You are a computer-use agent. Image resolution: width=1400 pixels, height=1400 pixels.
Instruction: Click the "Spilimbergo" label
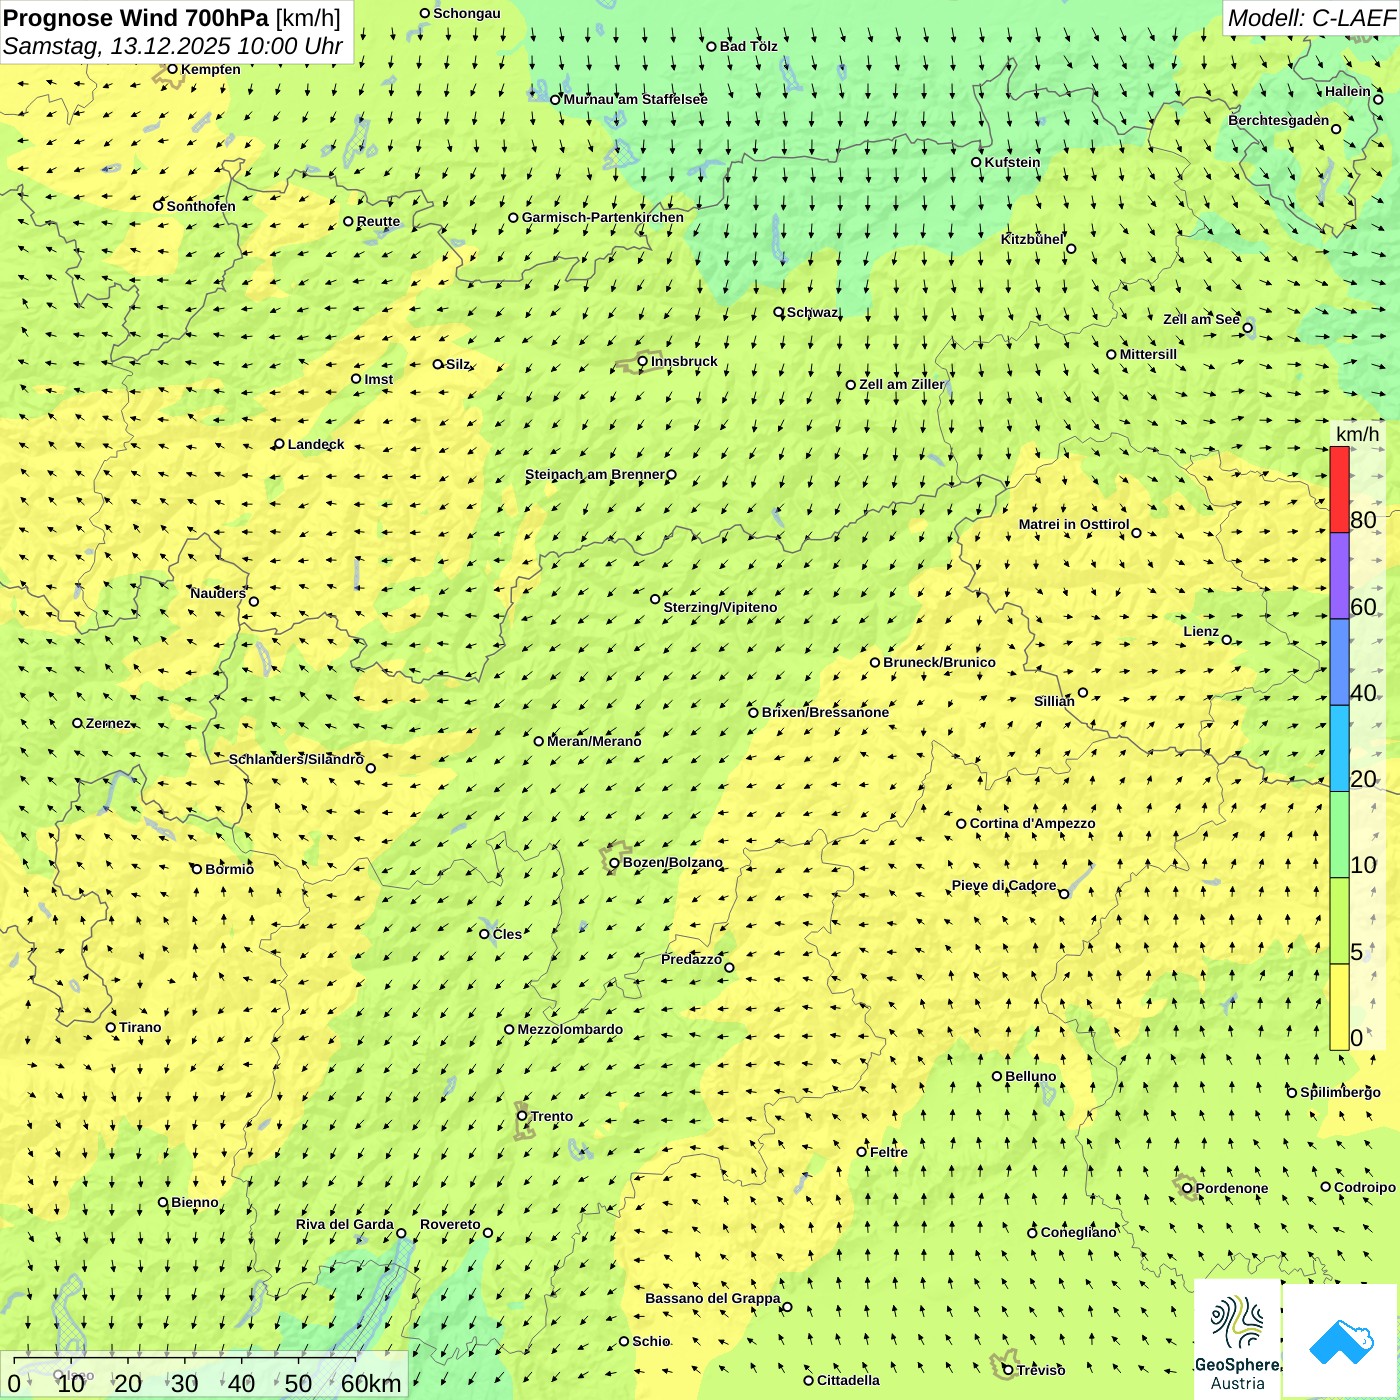[1340, 1092]
